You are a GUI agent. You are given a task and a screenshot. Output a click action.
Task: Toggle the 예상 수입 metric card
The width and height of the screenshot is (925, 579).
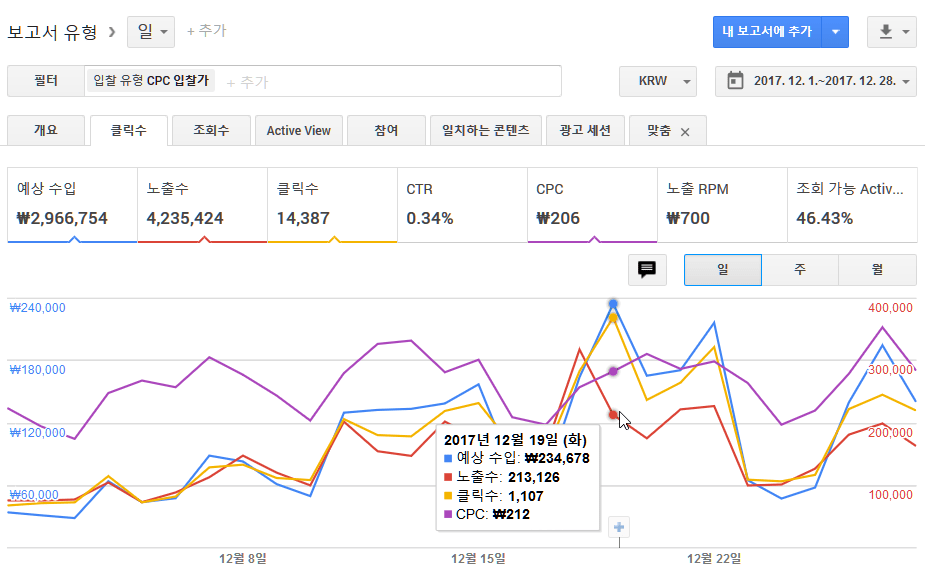point(71,204)
